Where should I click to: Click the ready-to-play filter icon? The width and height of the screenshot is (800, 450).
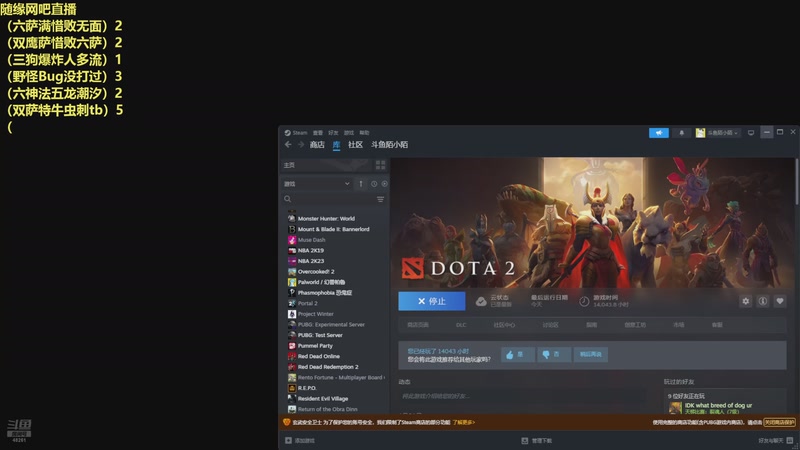pos(384,184)
